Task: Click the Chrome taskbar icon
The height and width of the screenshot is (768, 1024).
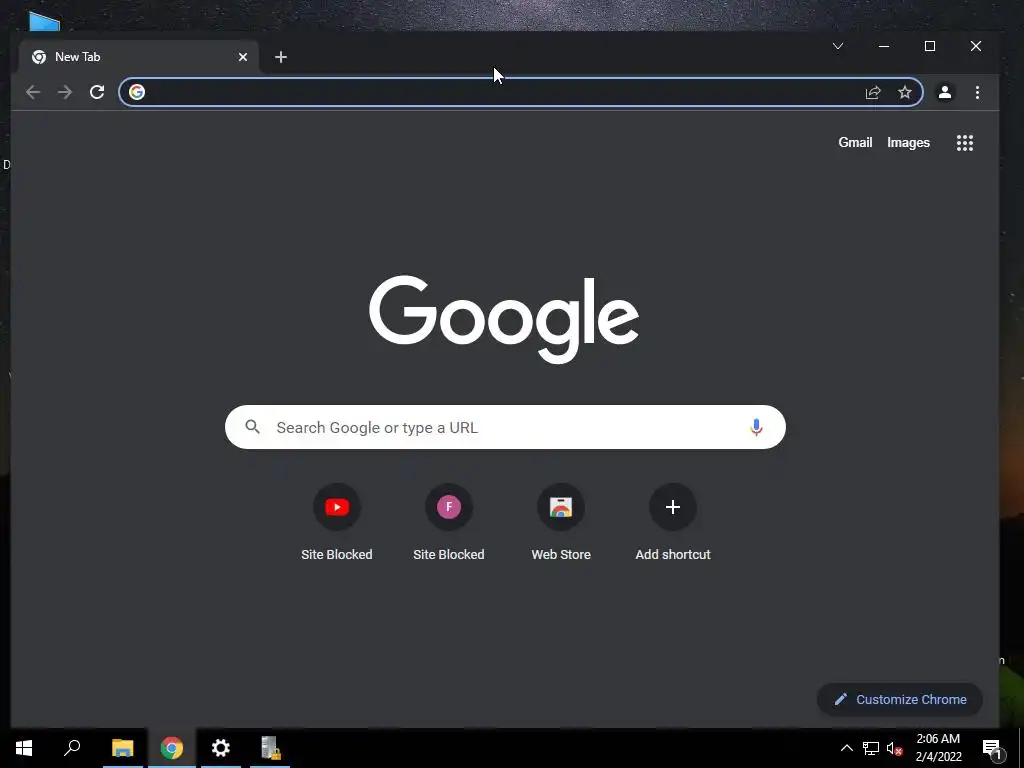Action: point(172,748)
